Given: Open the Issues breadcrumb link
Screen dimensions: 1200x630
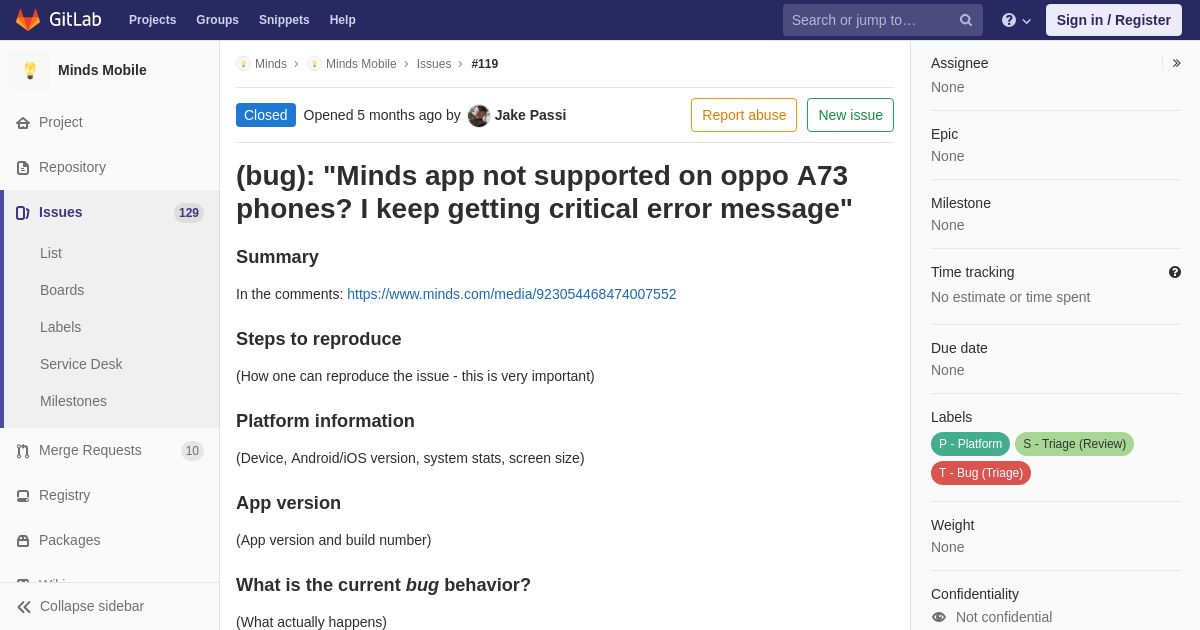Looking at the screenshot, I should [434, 64].
